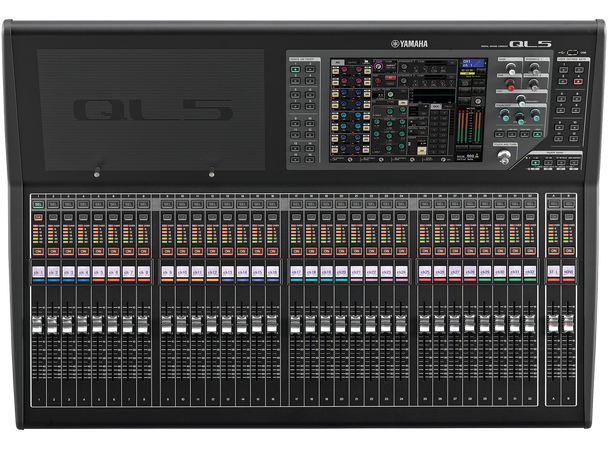Toggle the ON key for ch 9
The height and width of the screenshot is (450, 610).
[167, 251]
